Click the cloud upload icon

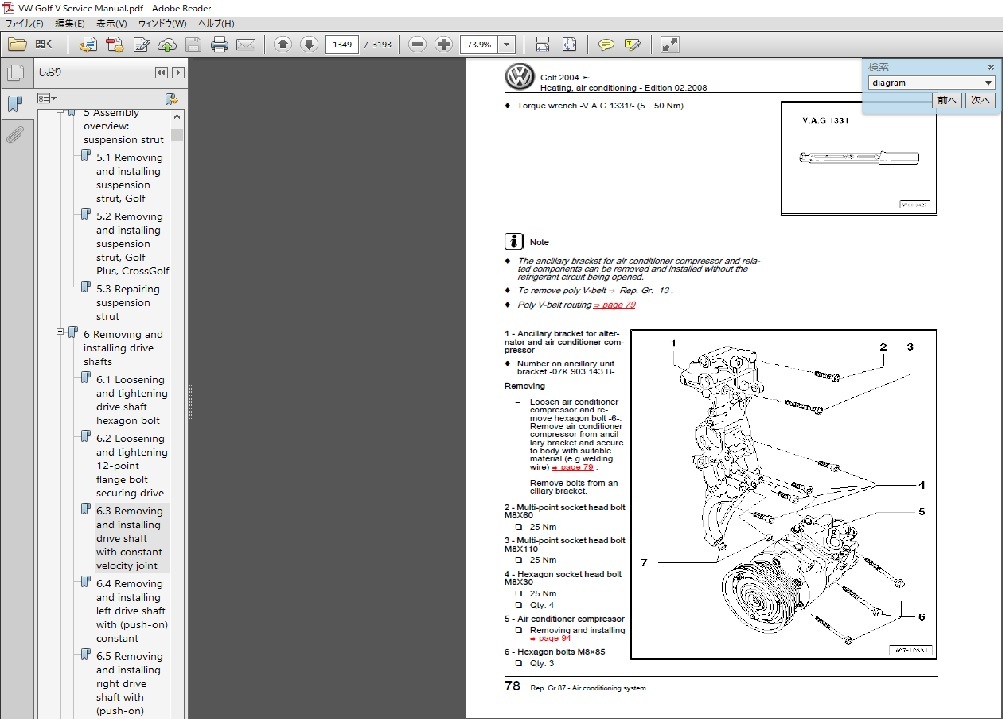click(167, 44)
